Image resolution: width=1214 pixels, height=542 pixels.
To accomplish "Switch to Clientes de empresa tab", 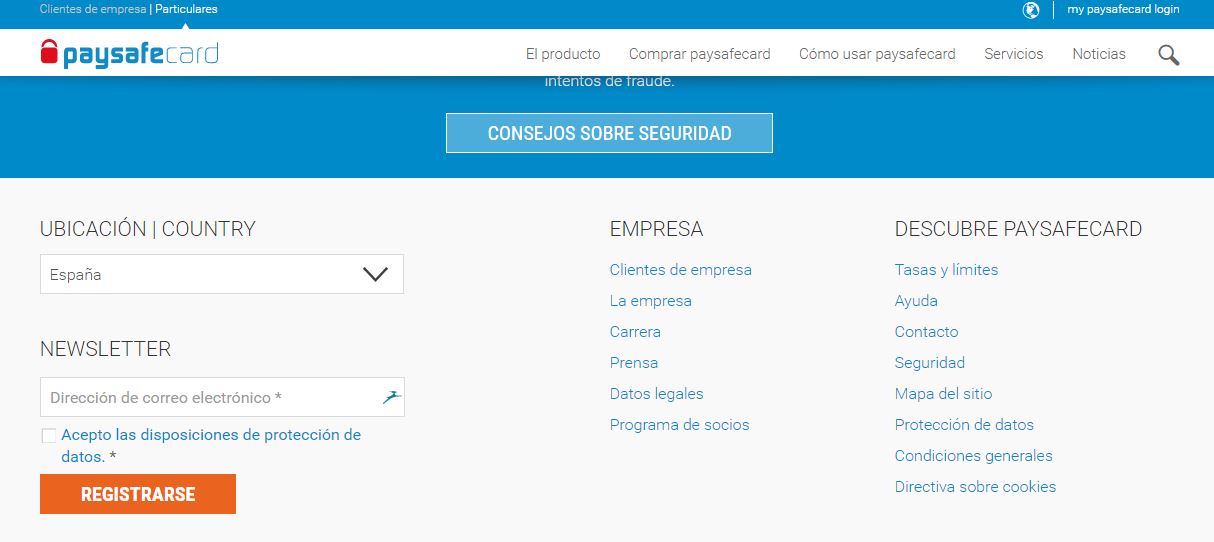I will (x=93, y=9).
